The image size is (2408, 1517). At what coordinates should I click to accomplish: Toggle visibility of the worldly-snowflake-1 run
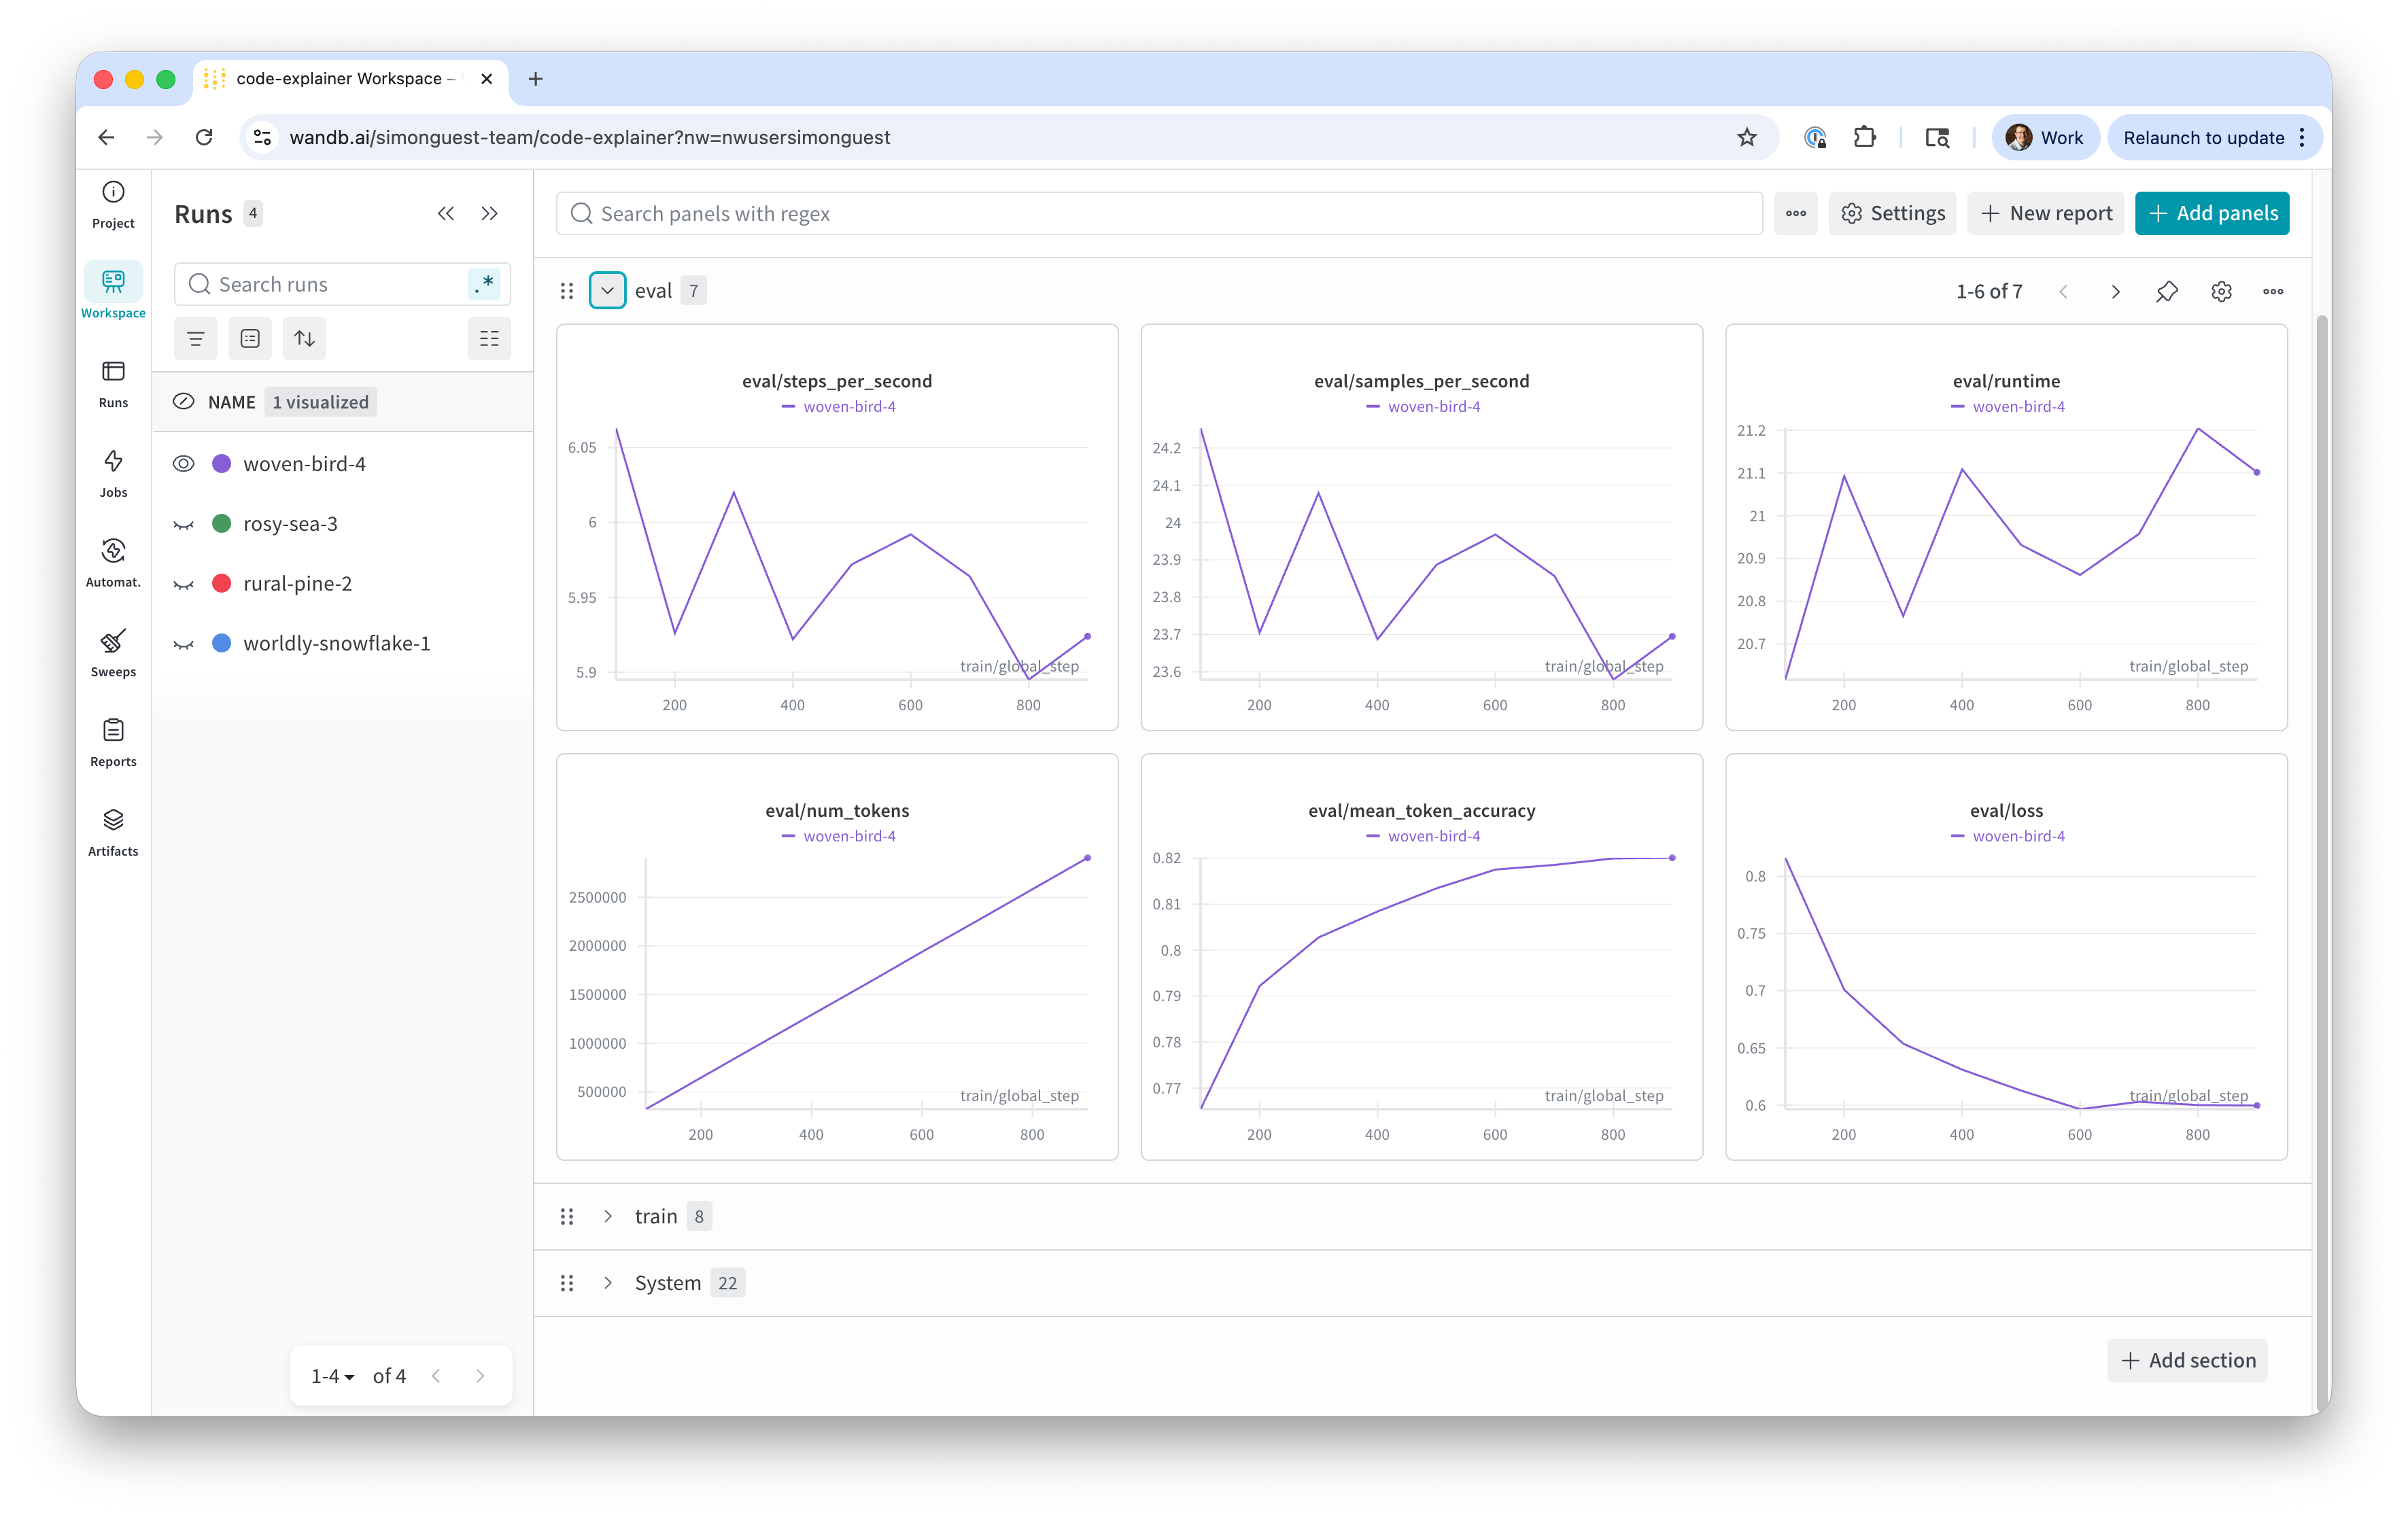pos(184,644)
